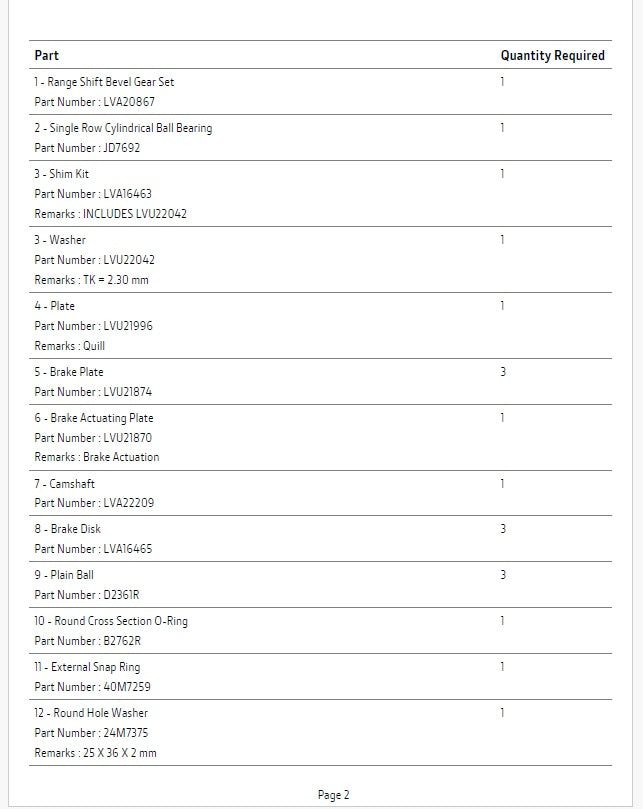
Task: Select Range Shift Bevel Gear Set row
Action: point(104,82)
